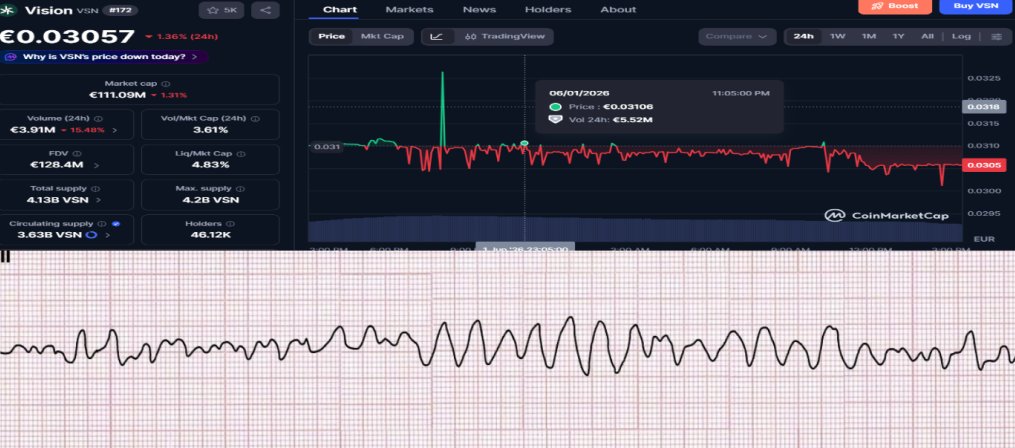The width and height of the screenshot is (1015, 448).
Task: Click the 24h volume bar strip under chart
Action: pyautogui.click(x=635, y=229)
